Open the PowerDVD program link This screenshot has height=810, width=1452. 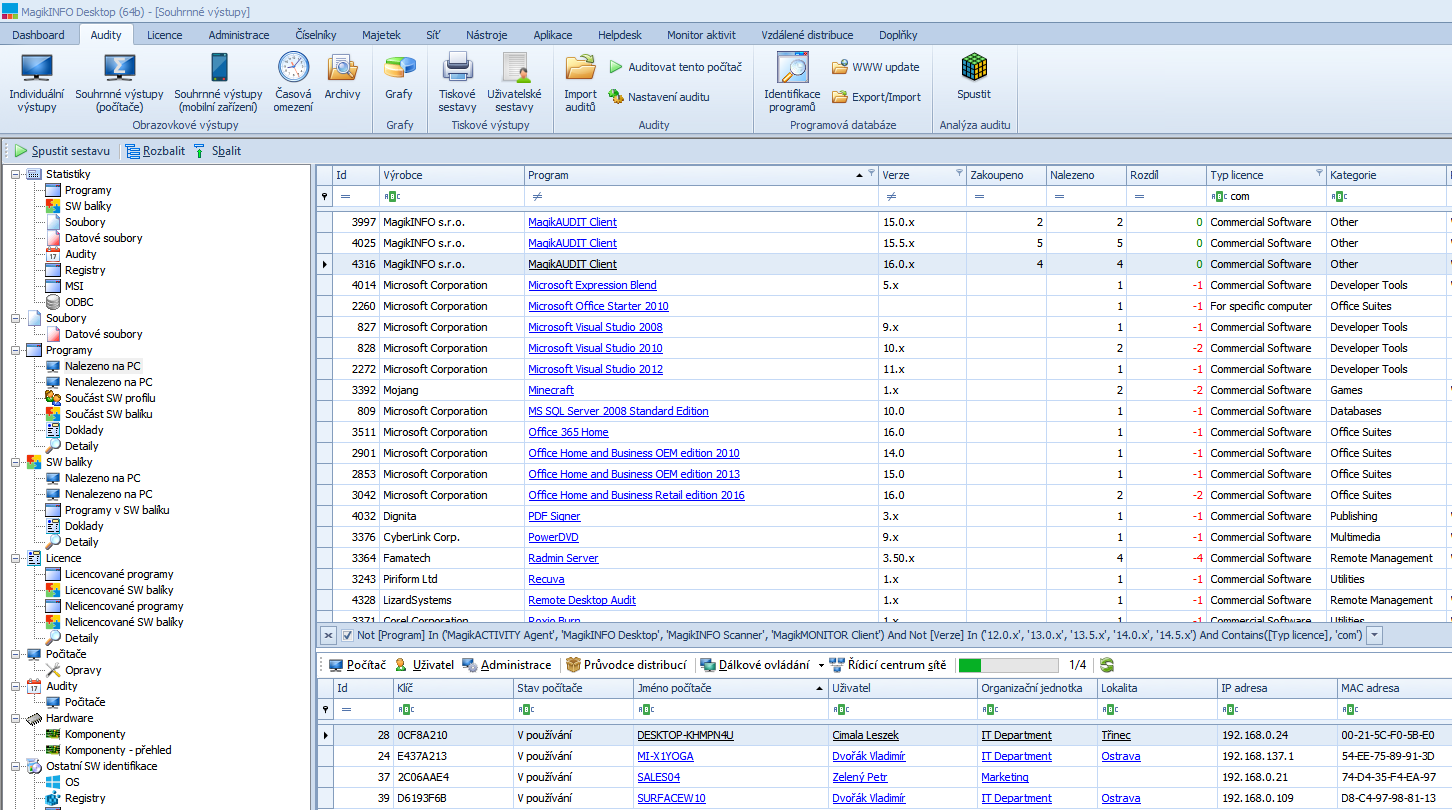pos(553,537)
